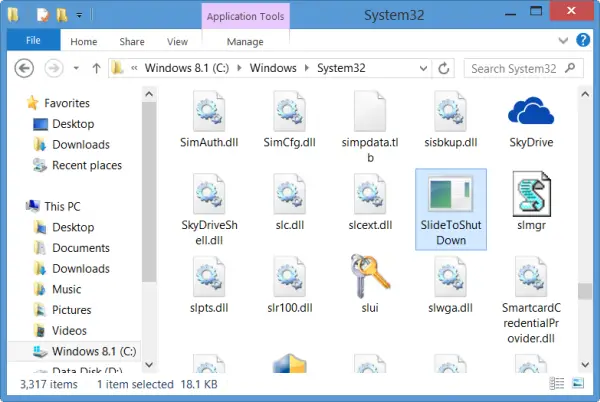The width and height of the screenshot is (600, 402).
Task: Expand the ribbon with chevron
Action: 563,40
